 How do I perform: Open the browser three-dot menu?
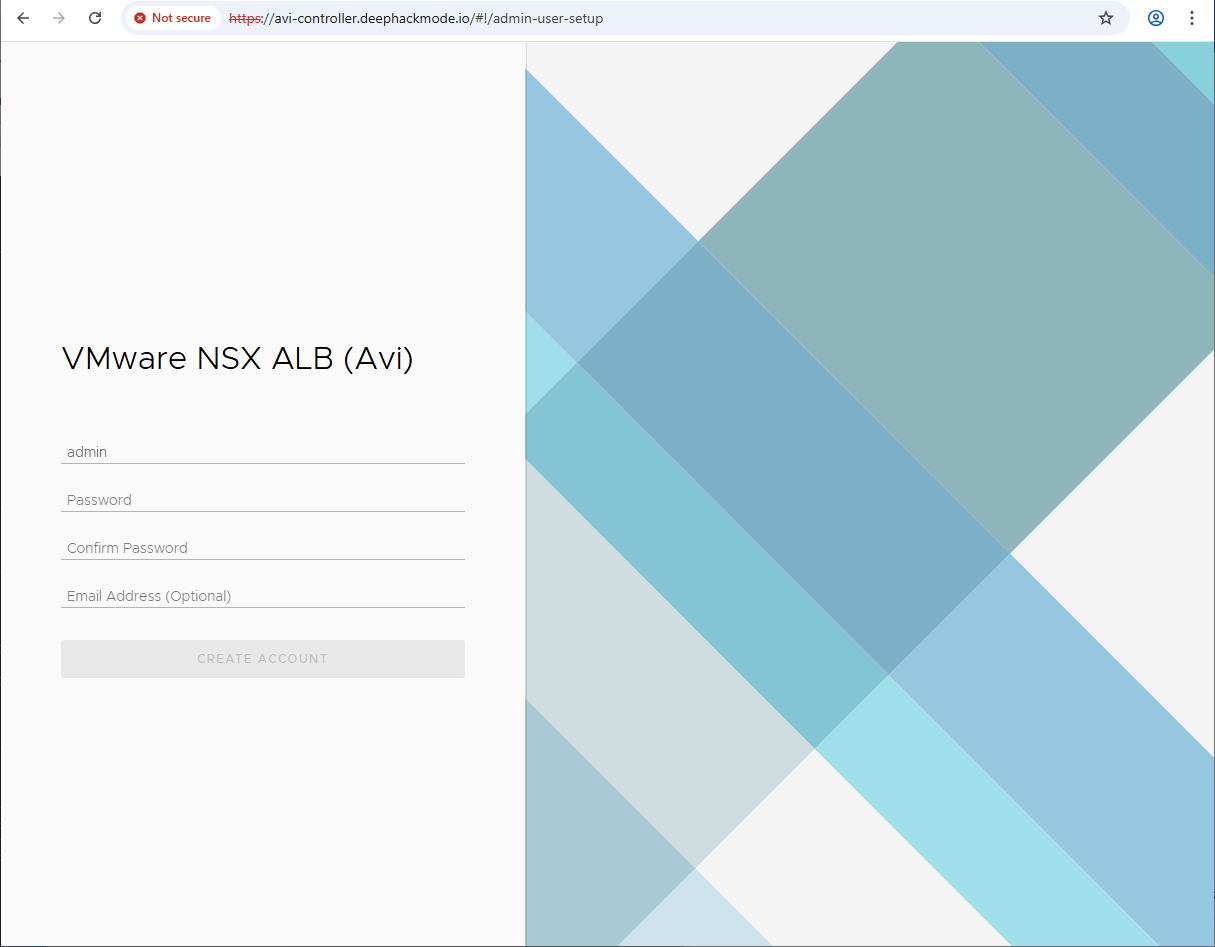(1192, 18)
